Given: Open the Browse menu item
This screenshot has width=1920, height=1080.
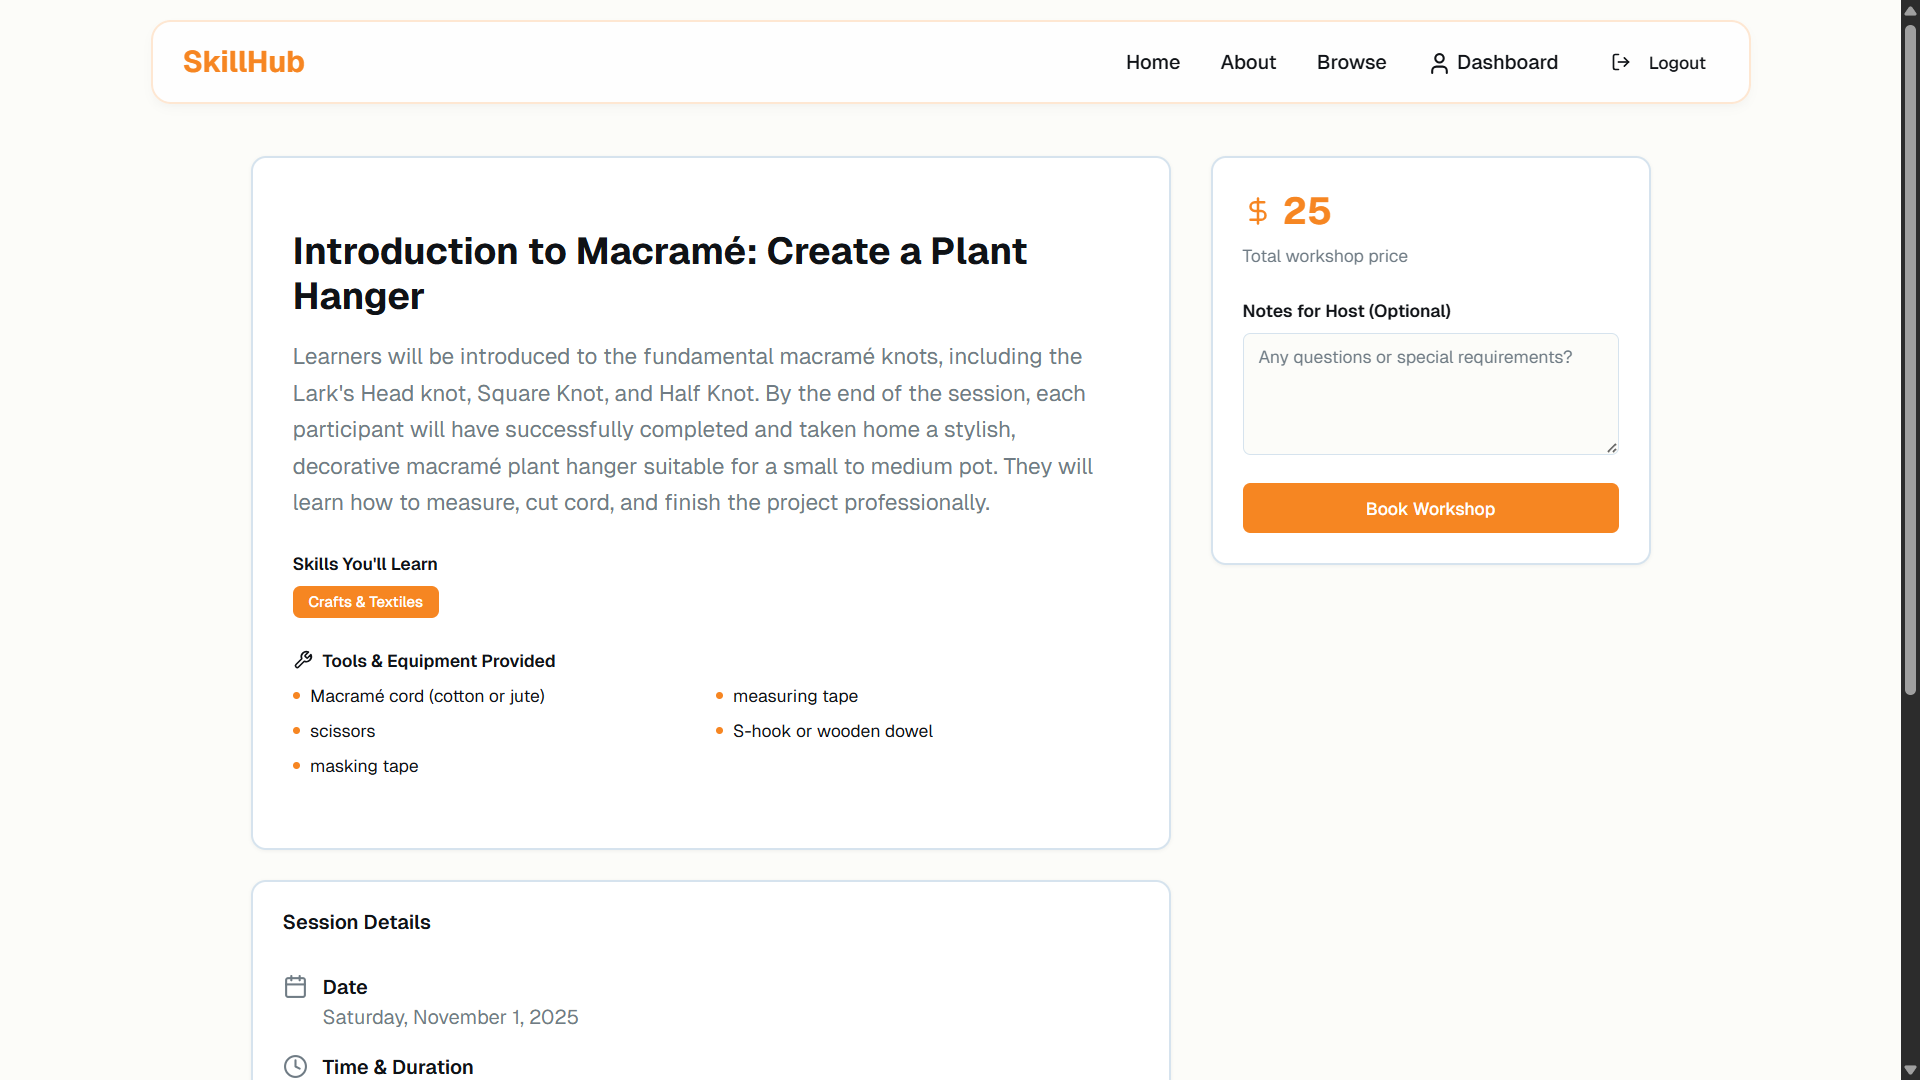Looking at the screenshot, I should coord(1351,62).
